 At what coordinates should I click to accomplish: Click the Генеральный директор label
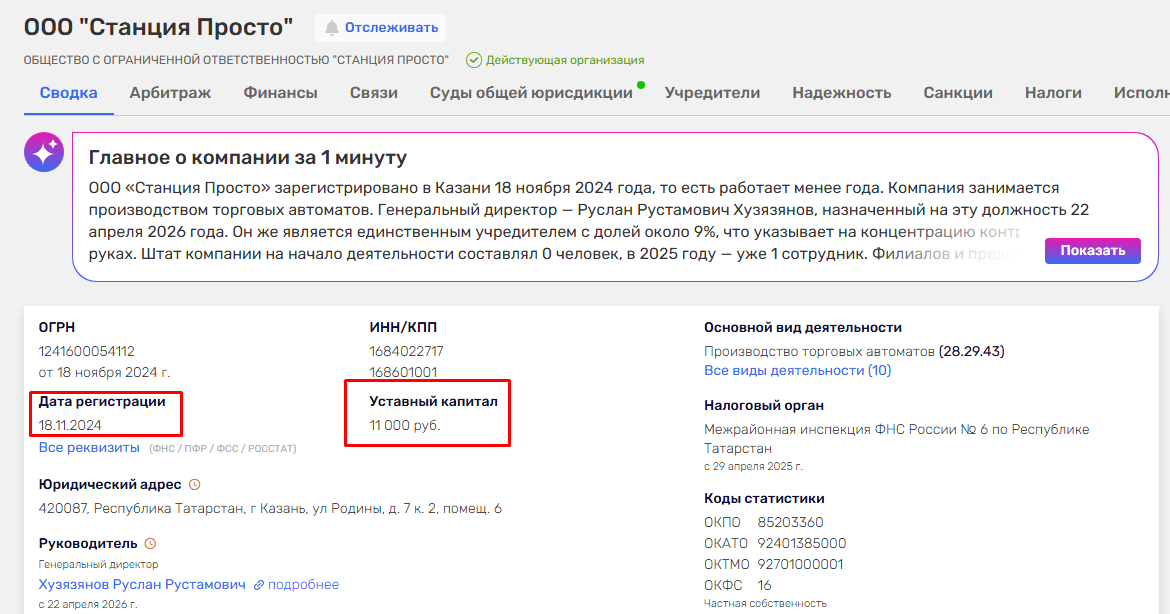tap(98, 565)
